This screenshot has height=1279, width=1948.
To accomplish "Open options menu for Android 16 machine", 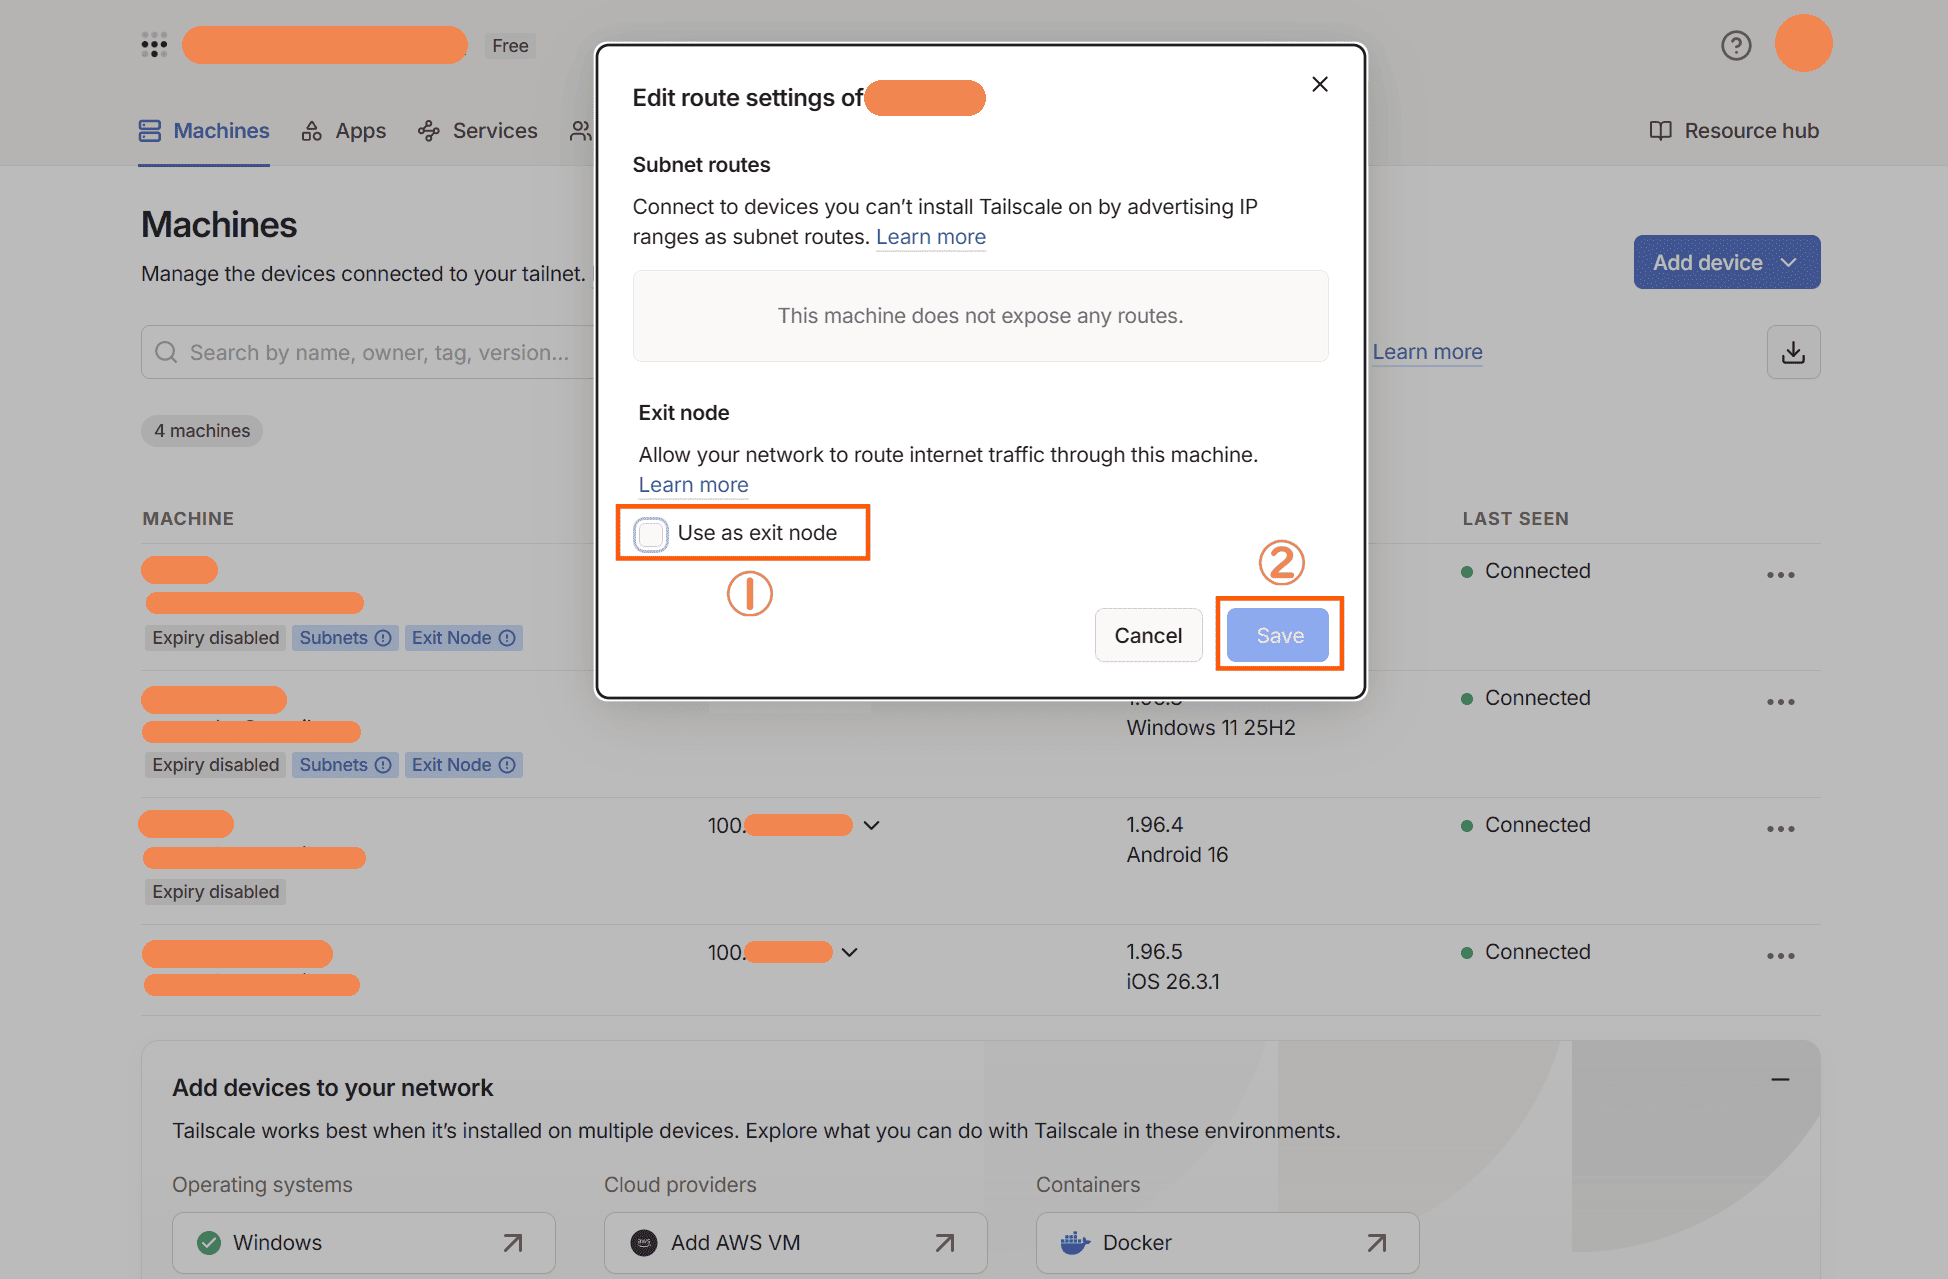I will [1780, 829].
